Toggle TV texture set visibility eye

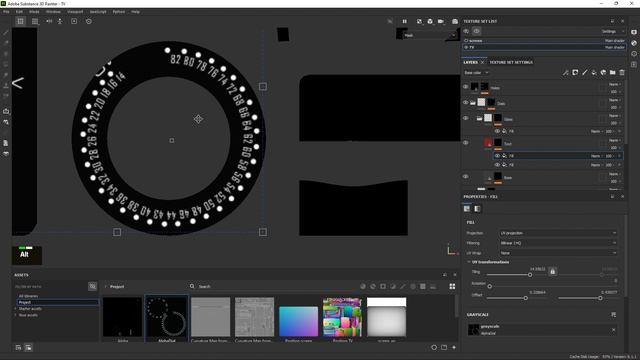466,47
